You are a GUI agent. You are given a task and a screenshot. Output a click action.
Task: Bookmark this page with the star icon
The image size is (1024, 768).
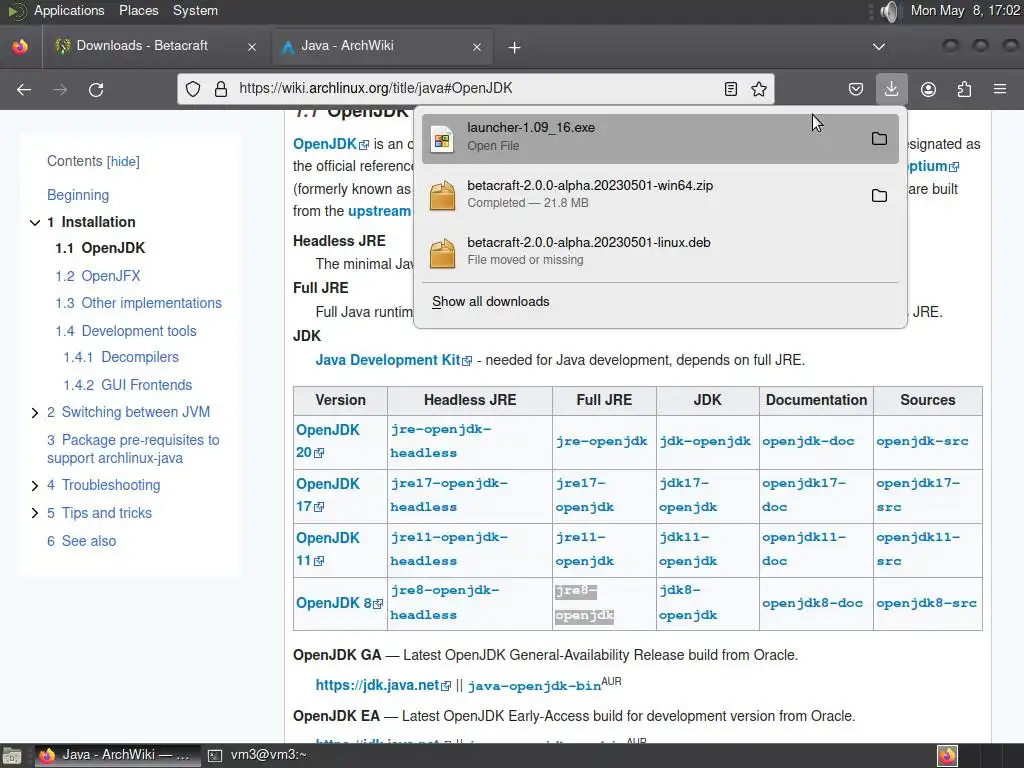pyautogui.click(x=759, y=89)
